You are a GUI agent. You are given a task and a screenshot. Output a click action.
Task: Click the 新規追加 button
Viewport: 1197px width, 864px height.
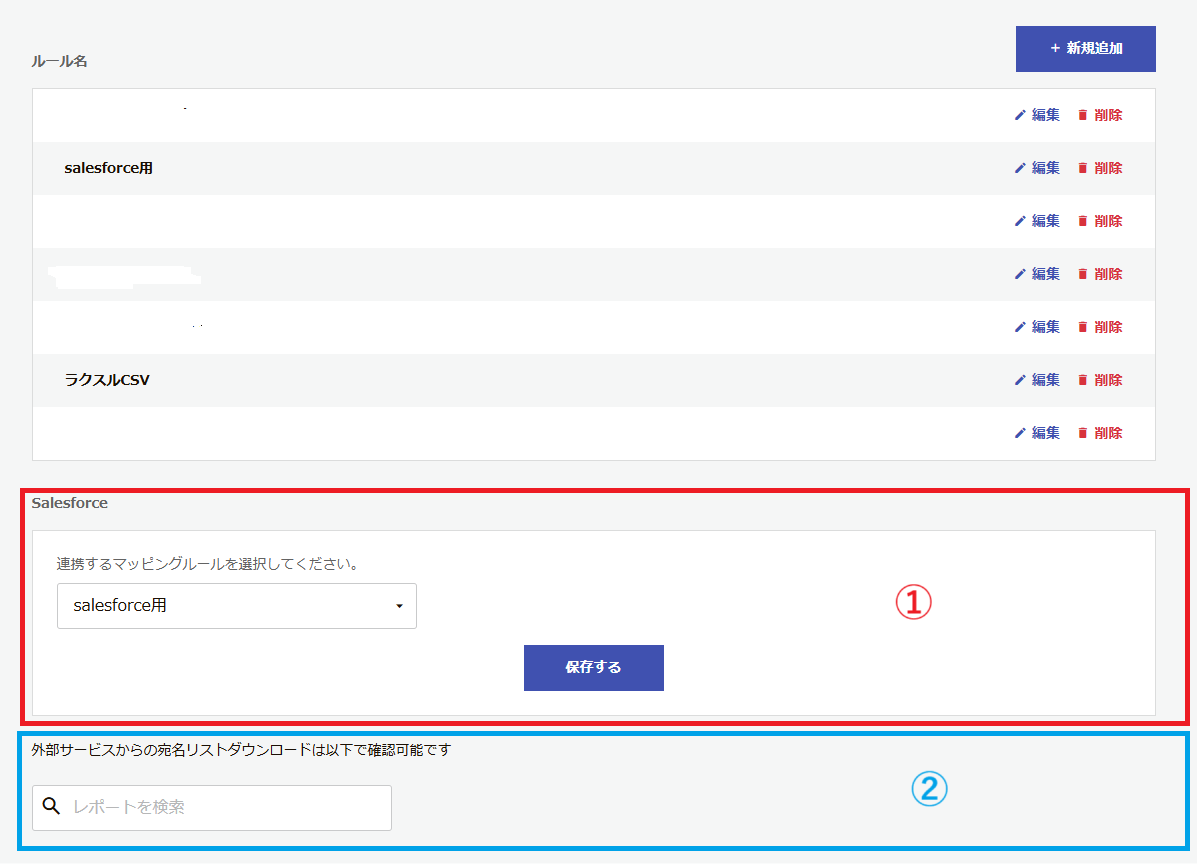coord(1086,49)
